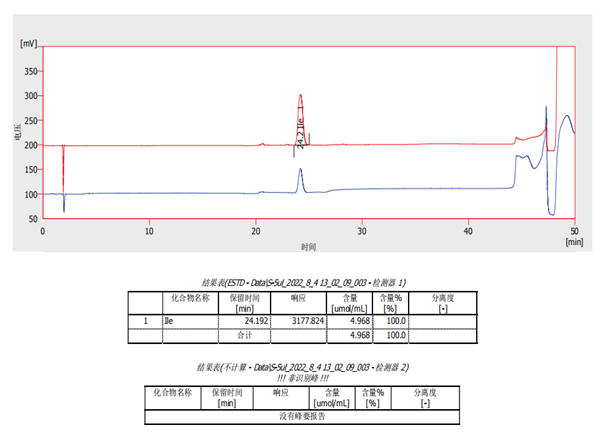This screenshot has height=440, width=605.
Task: Click the 100.0 percent in the Ile row
Action: point(396,321)
